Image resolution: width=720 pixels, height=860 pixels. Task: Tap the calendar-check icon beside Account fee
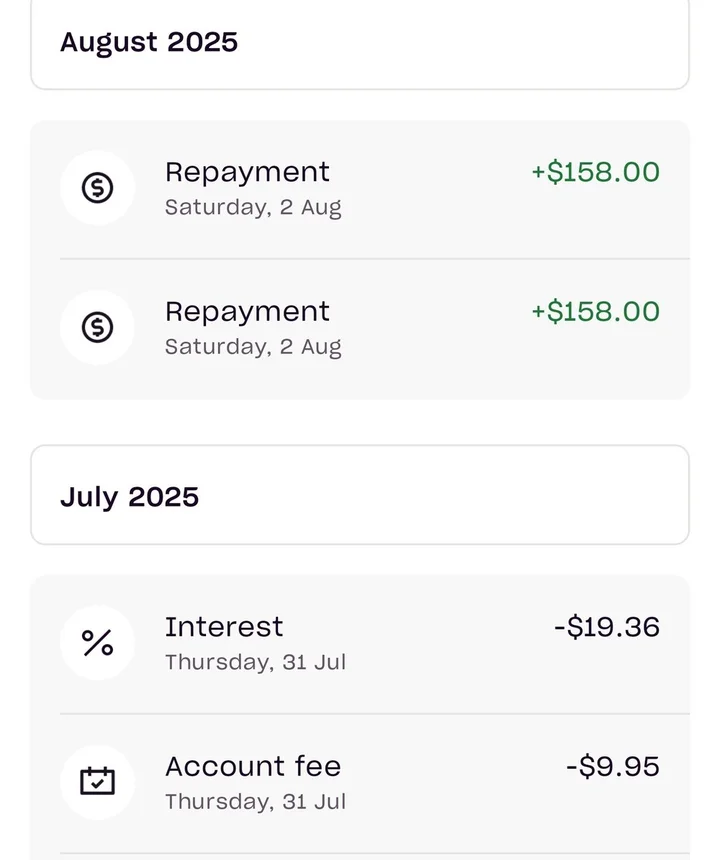pos(98,782)
